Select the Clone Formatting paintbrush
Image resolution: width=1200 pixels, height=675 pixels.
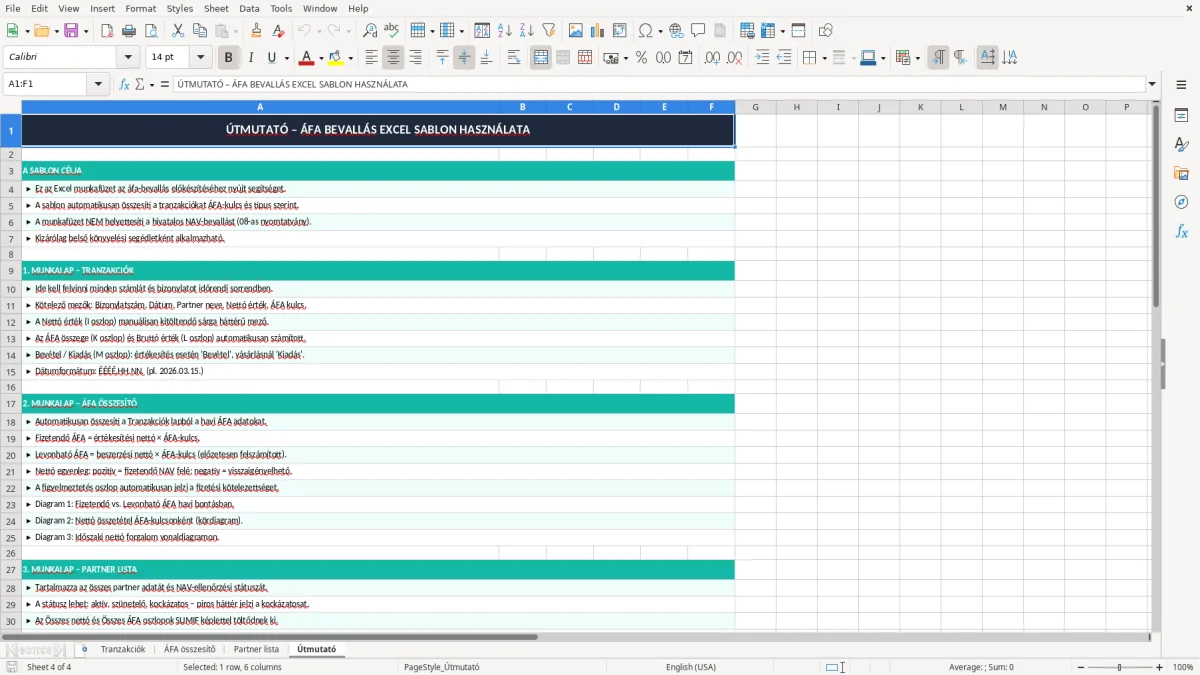pyautogui.click(x=256, y=31)
